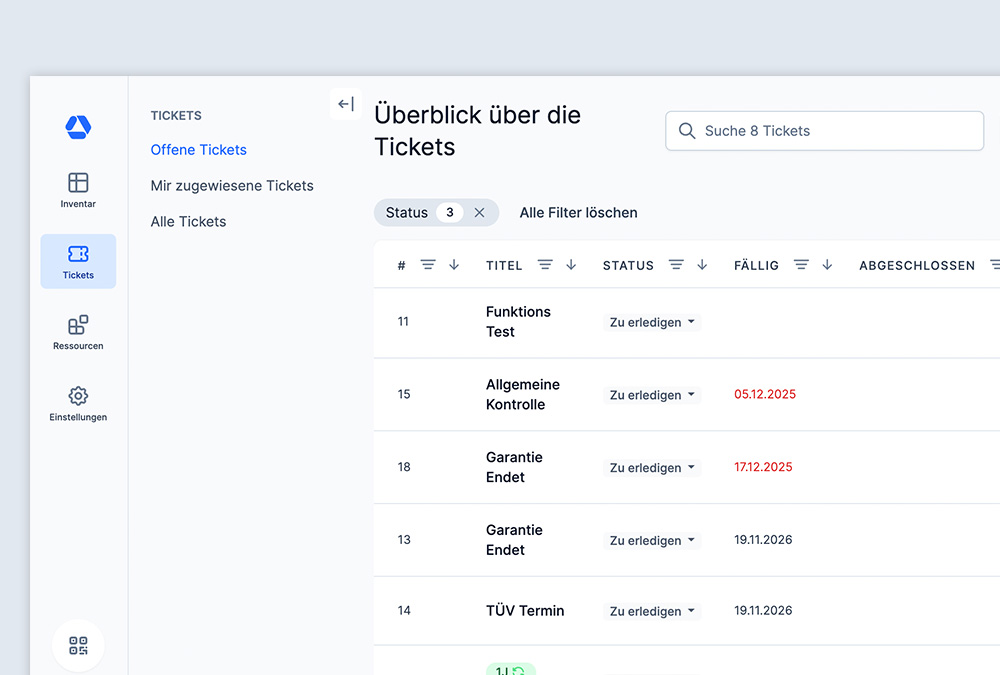Open Einstellungen via the gear icon
The image size is (1000, 675).
coord(78,403)
